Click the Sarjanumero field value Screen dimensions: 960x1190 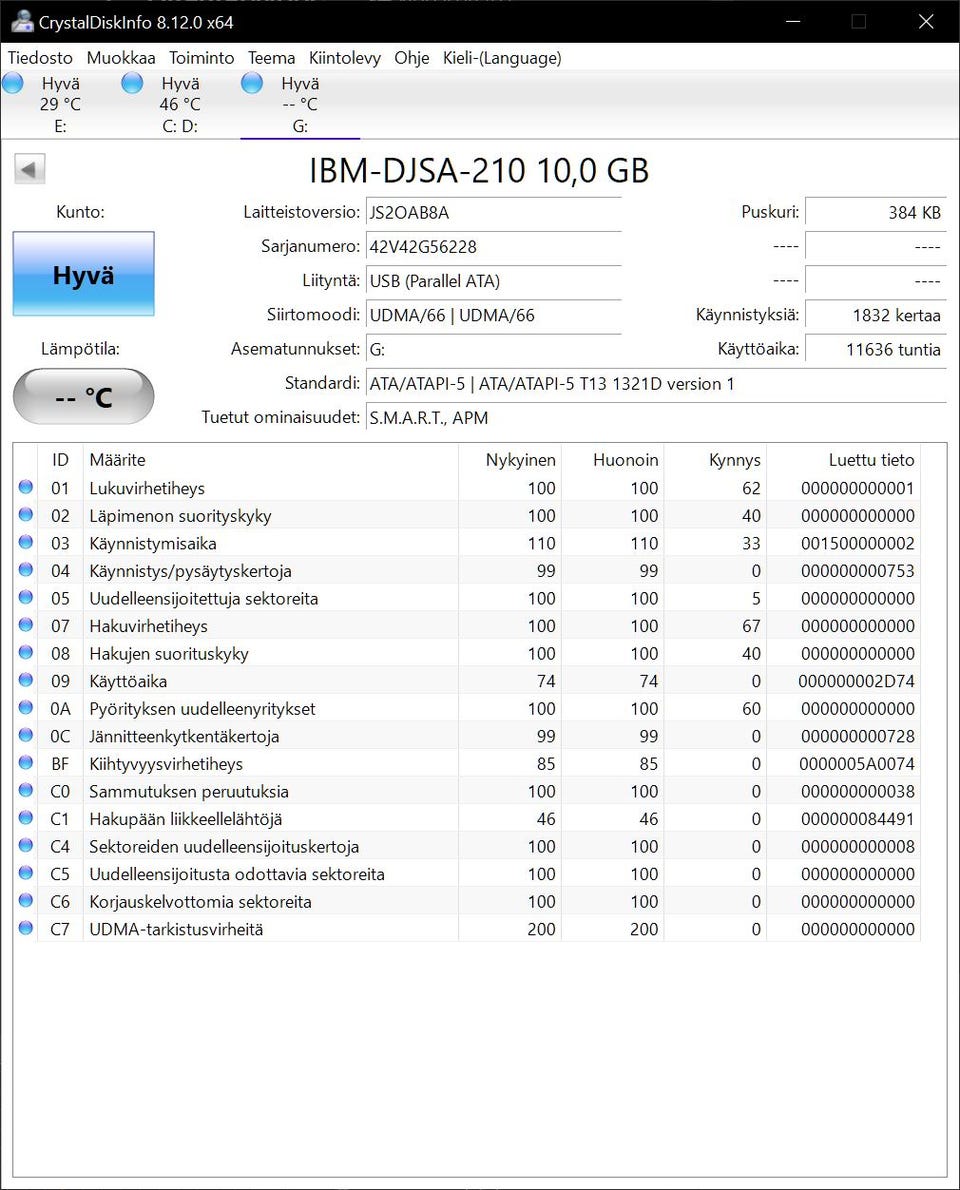pos(493,247)
